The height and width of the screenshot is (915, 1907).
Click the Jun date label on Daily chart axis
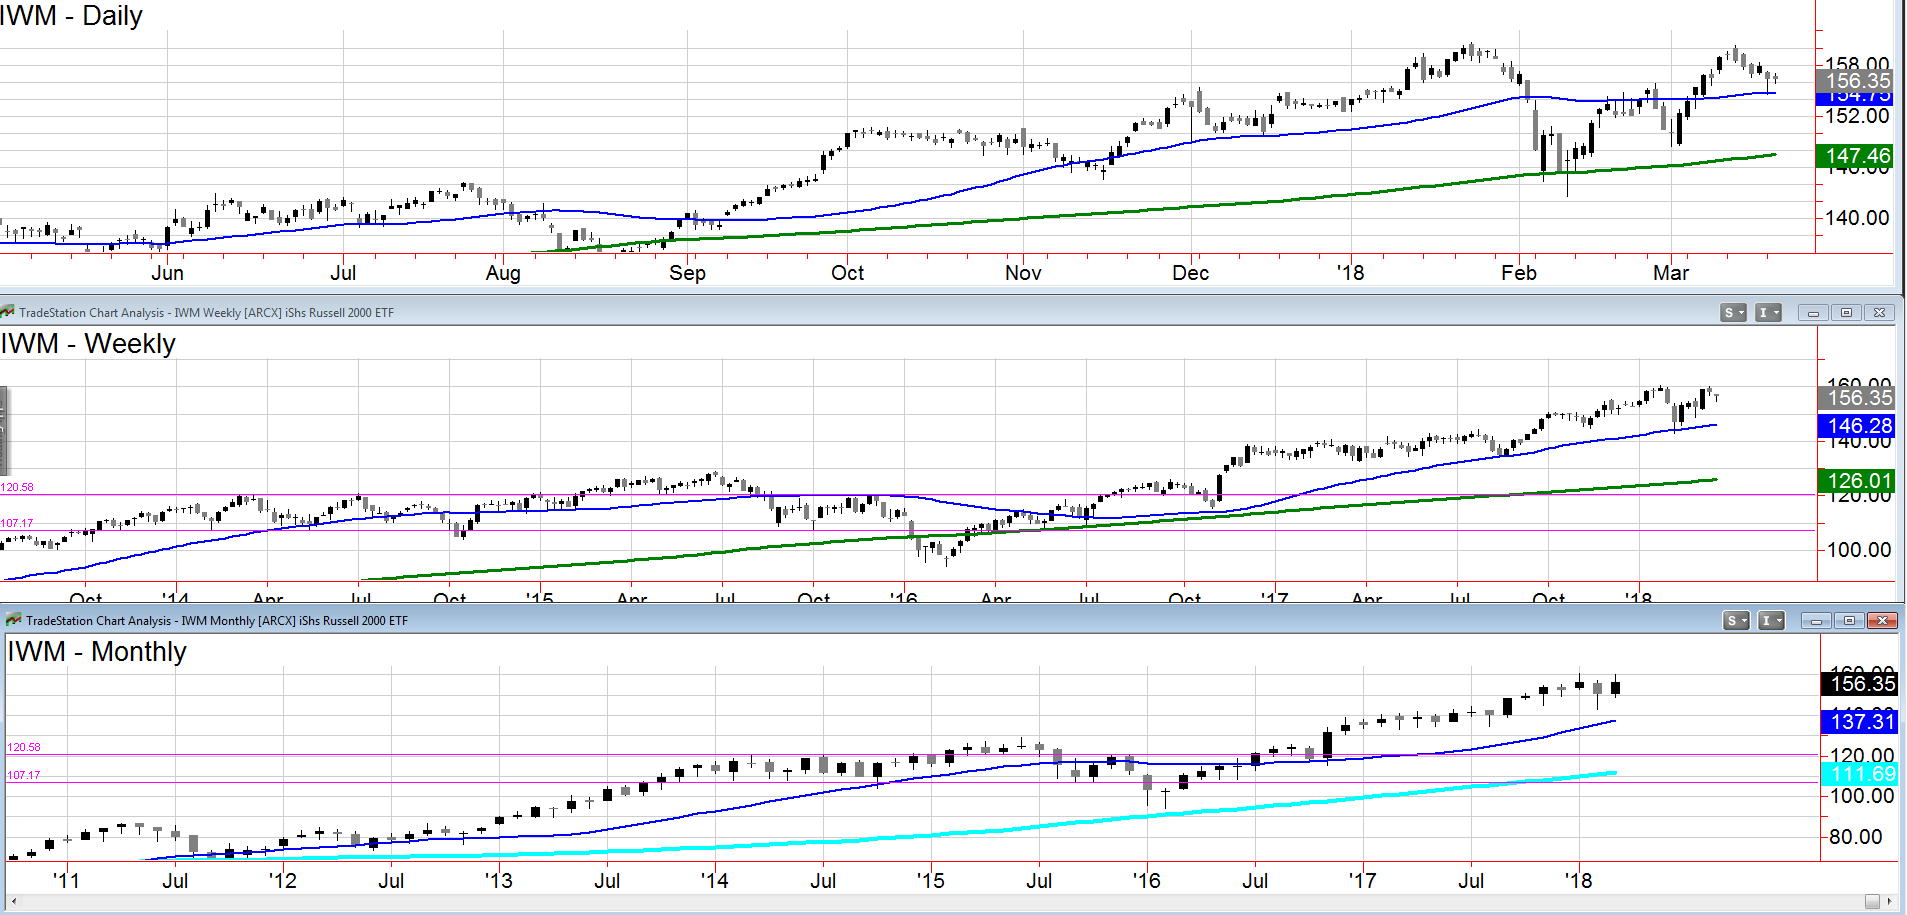167,273
